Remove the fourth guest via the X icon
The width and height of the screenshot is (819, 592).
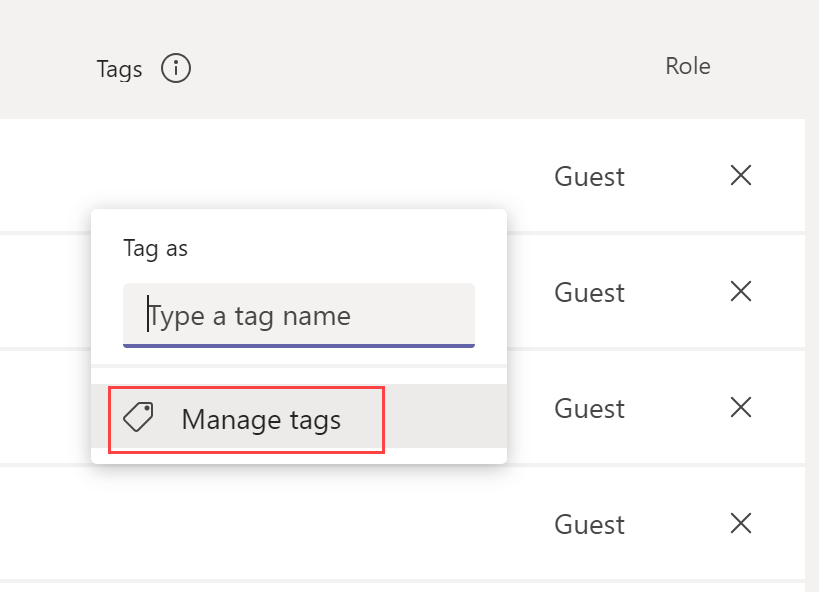741,524
